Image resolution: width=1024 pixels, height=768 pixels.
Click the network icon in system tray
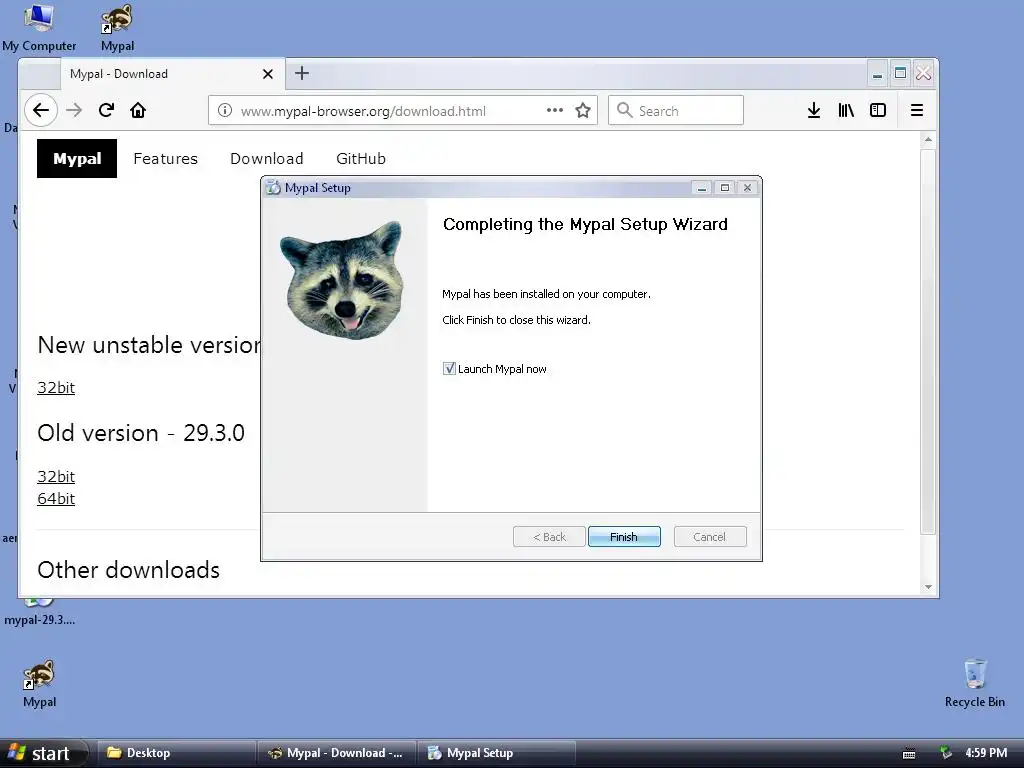point(945,753)
